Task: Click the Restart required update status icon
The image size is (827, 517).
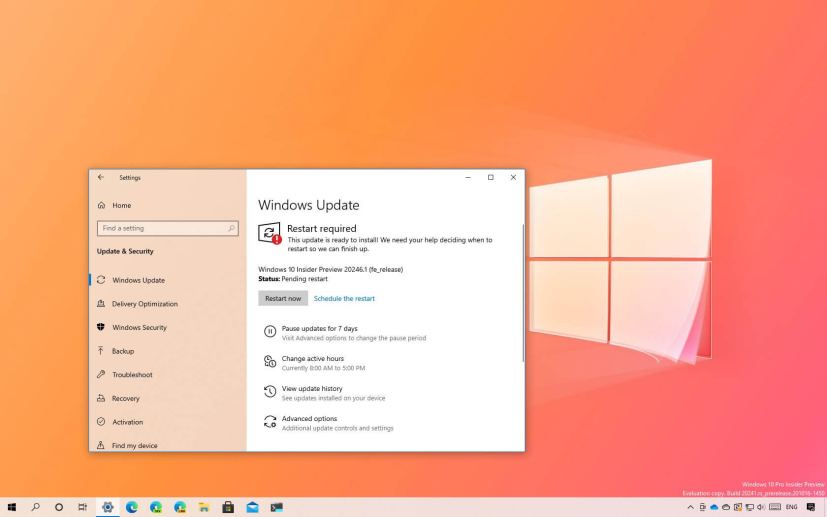Action: pyautogui.click(x=269, y=233)
